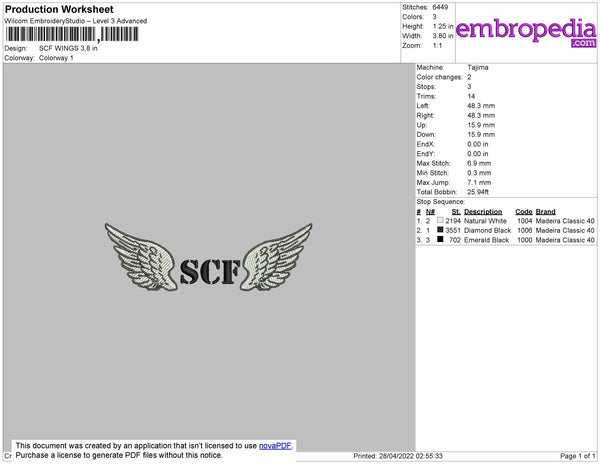Image resolution: width=600 pixels, height=464 pixels.
Task: Click the printed date '28/04/2022 02:55:33'
Action: tap(411, 456)
